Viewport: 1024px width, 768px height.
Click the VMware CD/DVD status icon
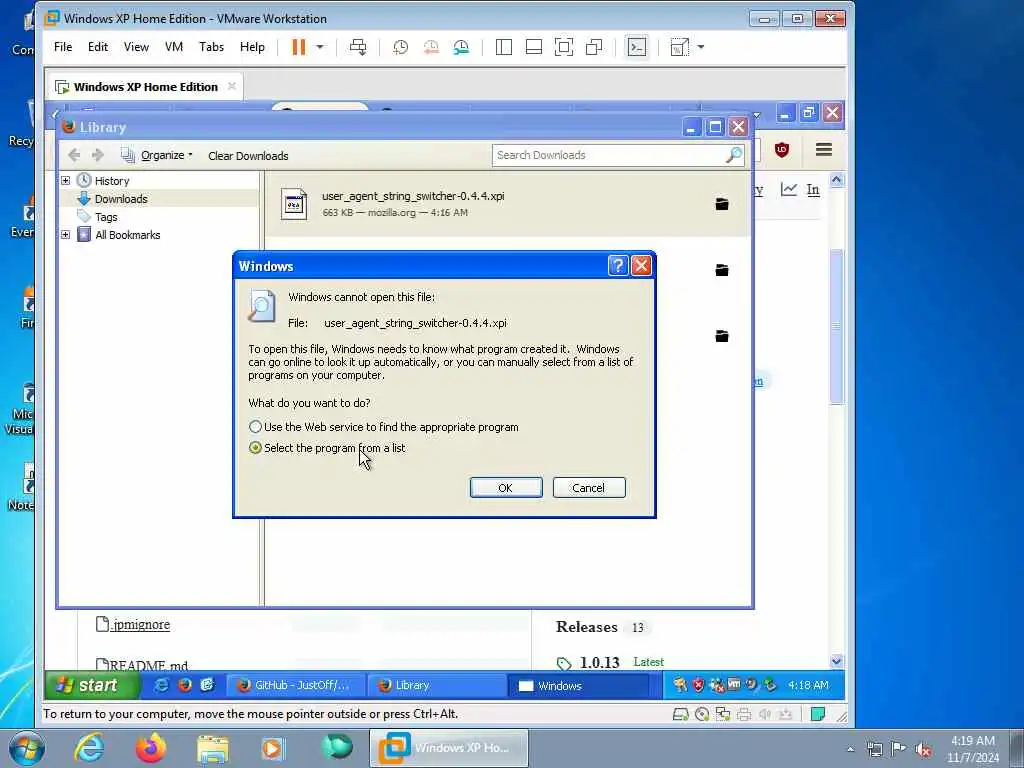tap(702, 714)
